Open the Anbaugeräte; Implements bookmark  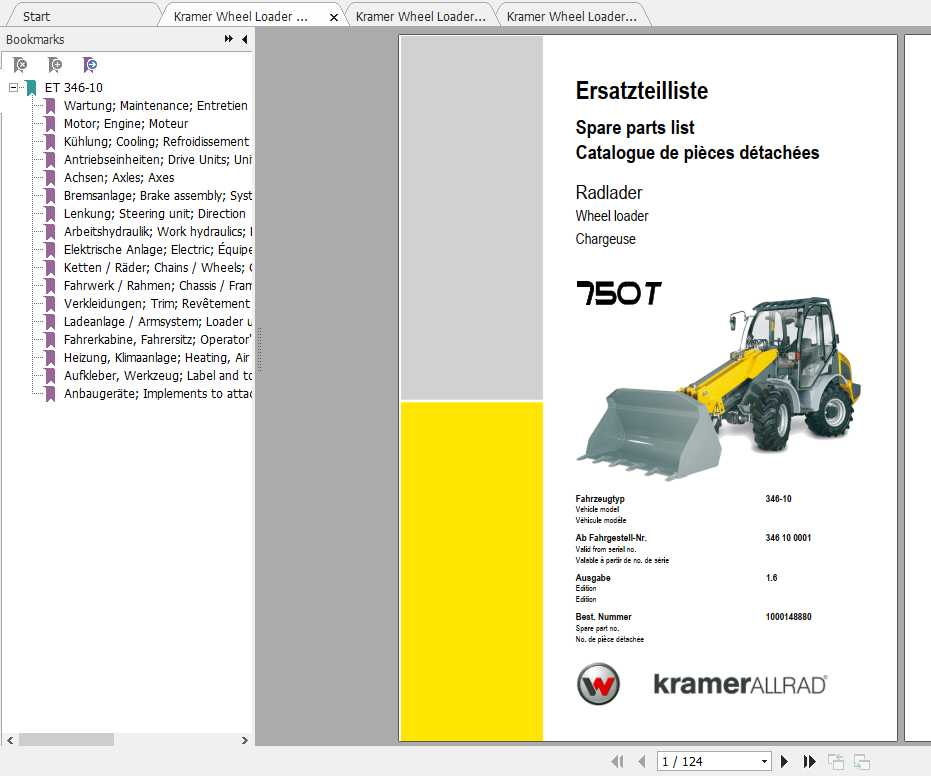[x=158, y=394]
